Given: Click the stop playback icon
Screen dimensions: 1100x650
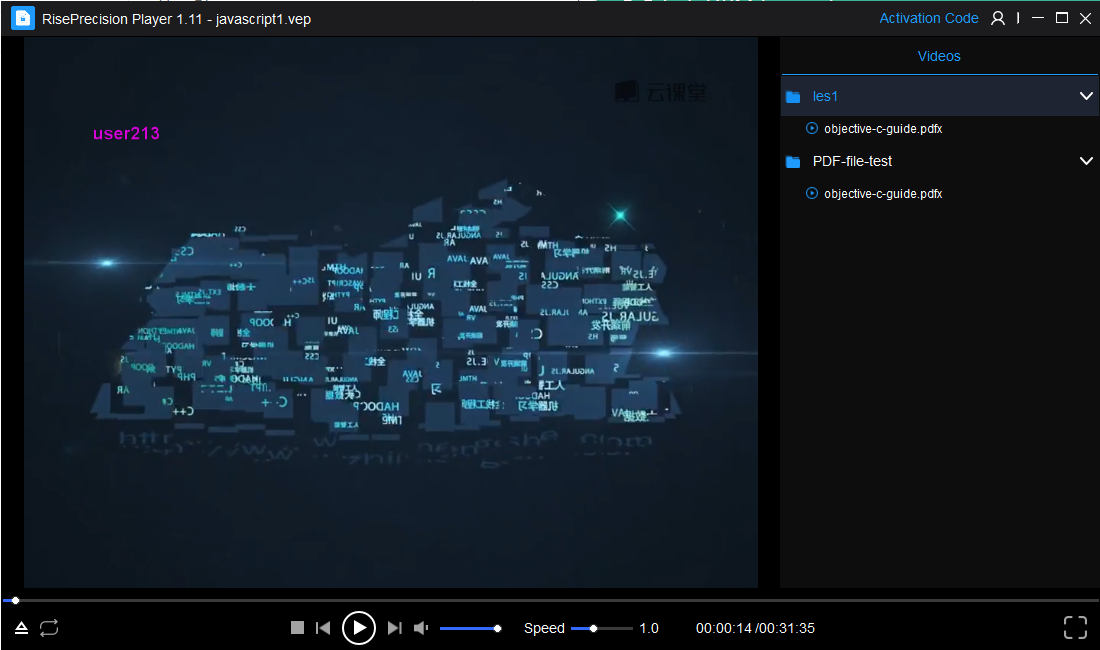Looking at the screenshot, I should point(297,627).
